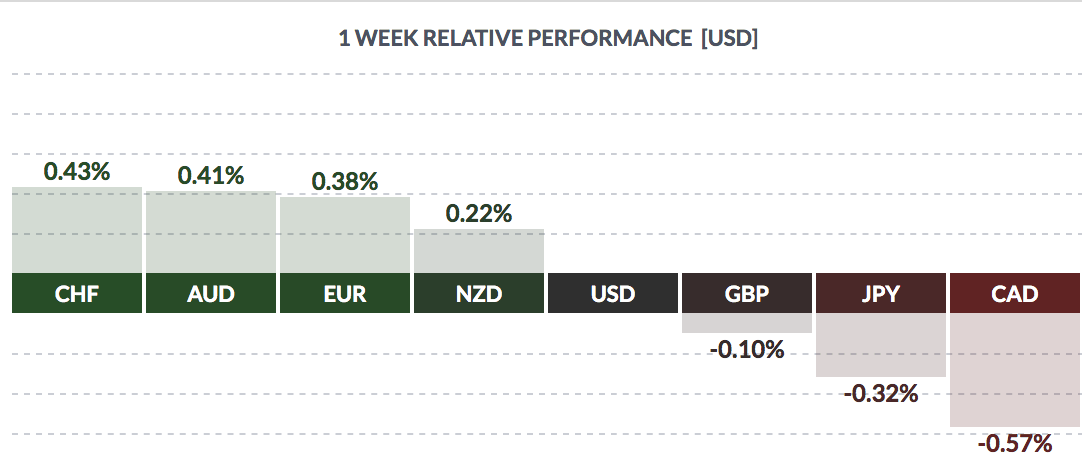Select the AUD currency label

coord(211,294)
